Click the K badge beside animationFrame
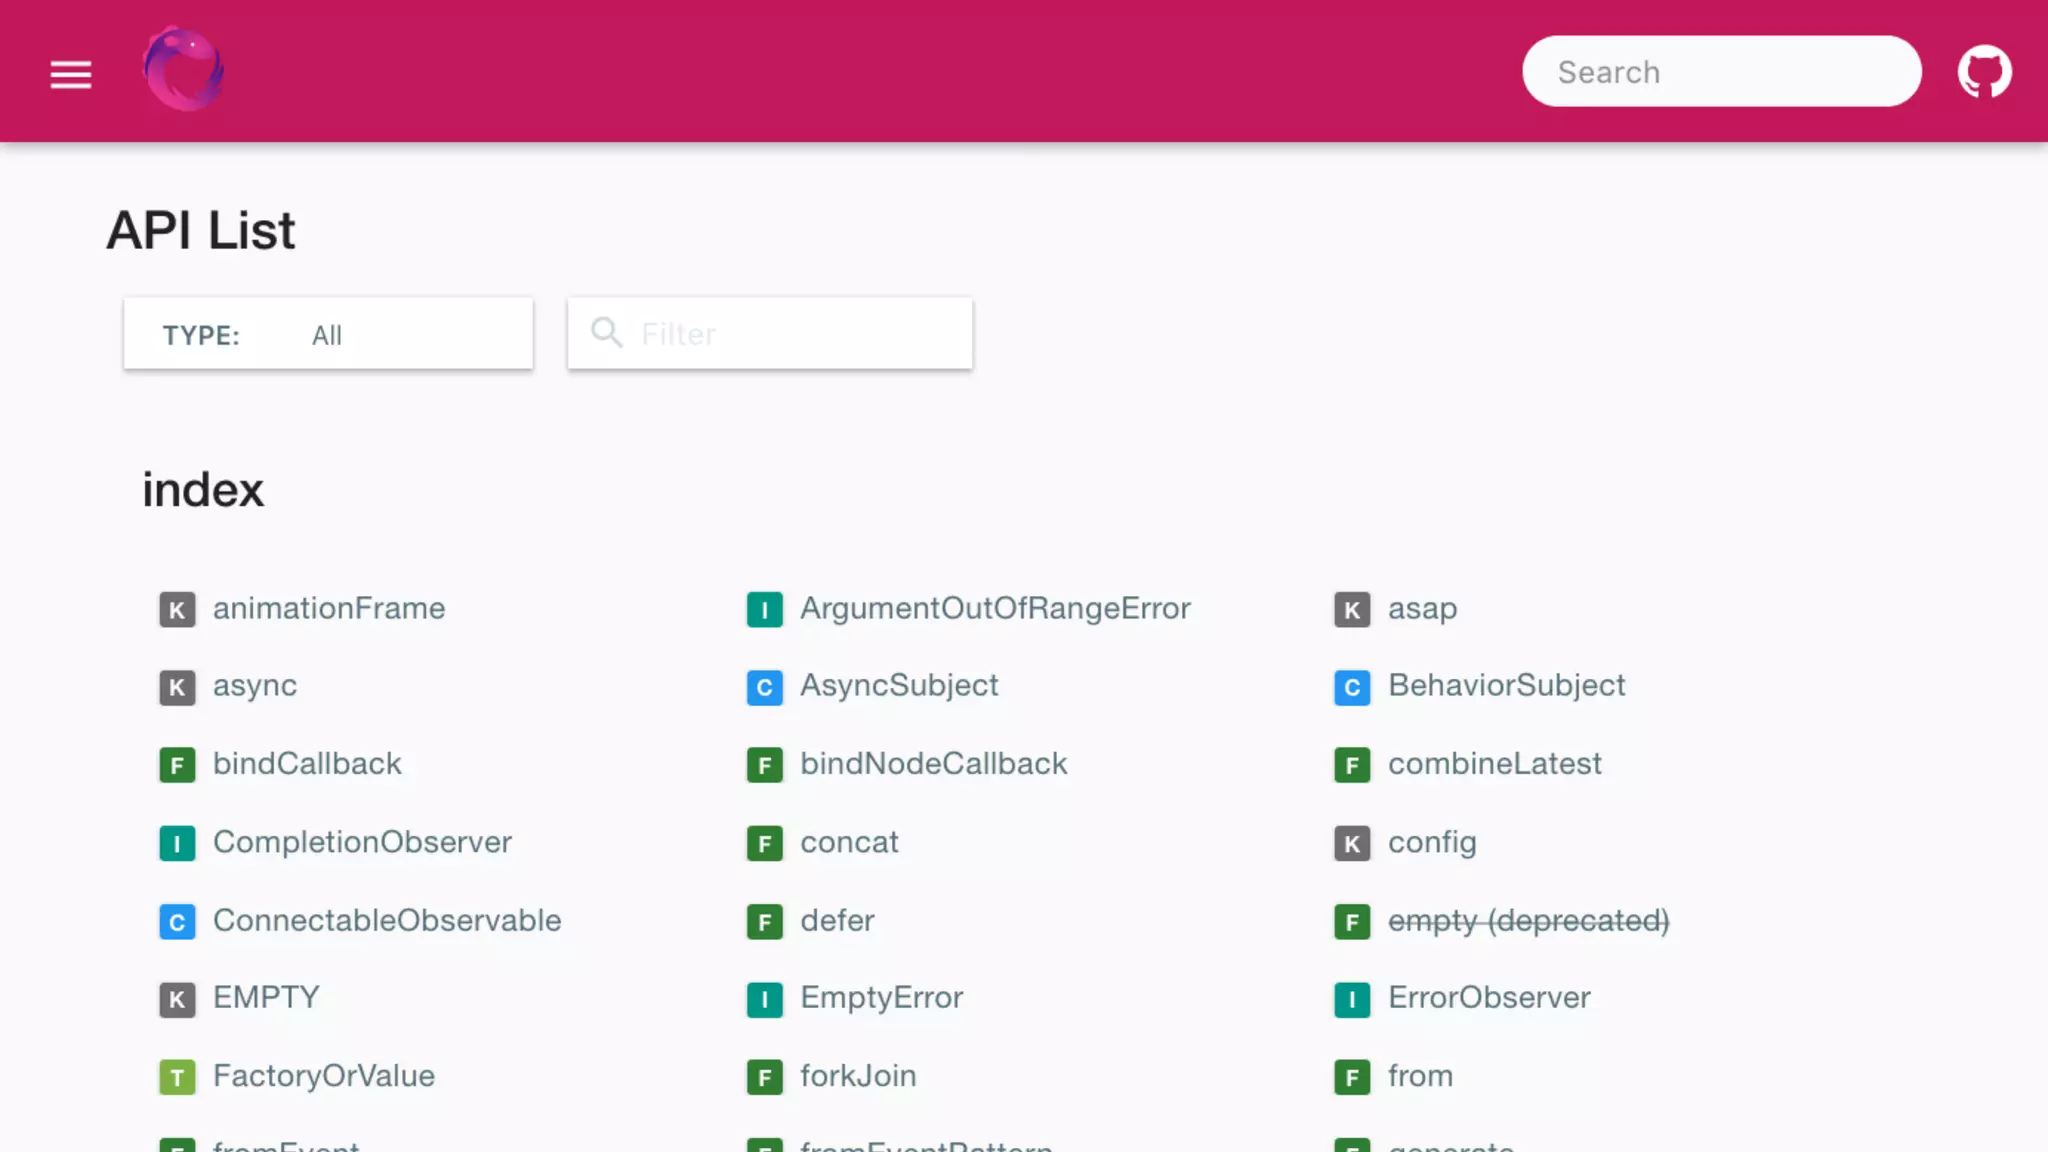The image size is (2048, 1152). 177,610
